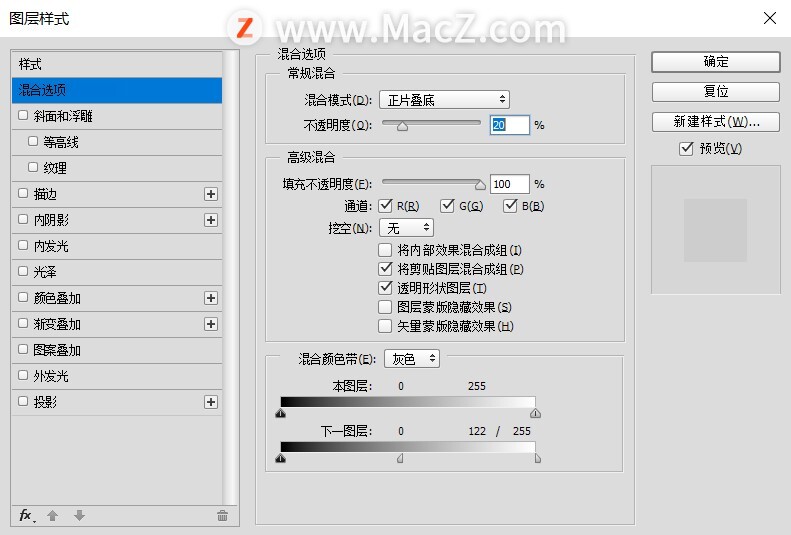Image resolution: width=791 pixels, height=535 pixels.
Task: Check 将内部效果混合成组
Action: coord(385,250)
